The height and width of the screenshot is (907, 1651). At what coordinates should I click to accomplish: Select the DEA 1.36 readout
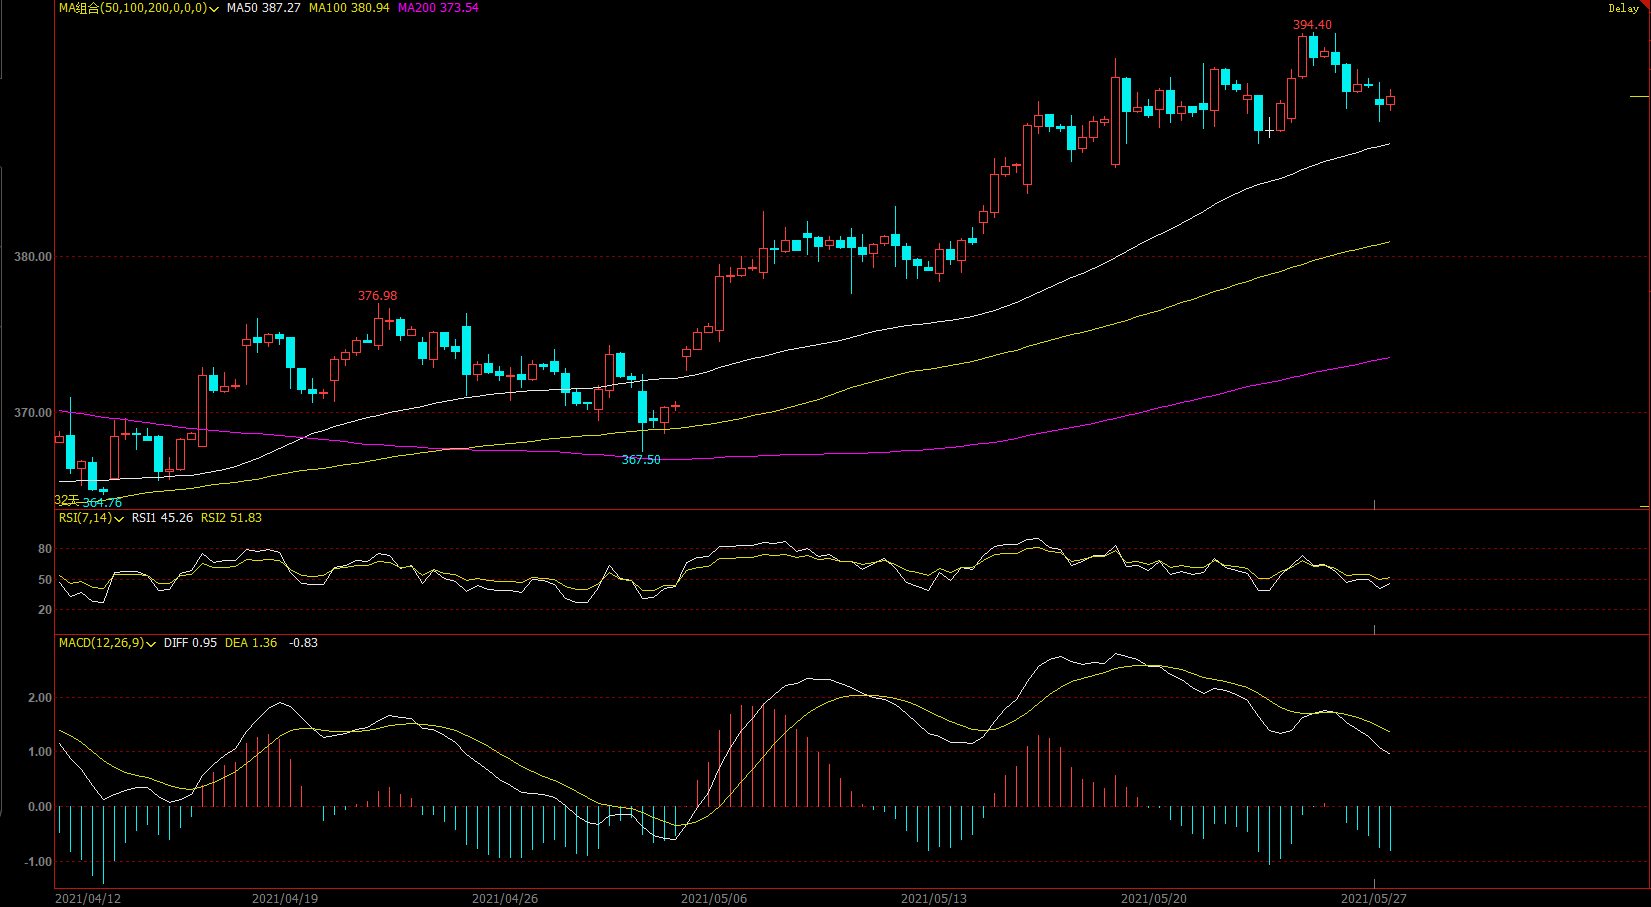(251, 643)
